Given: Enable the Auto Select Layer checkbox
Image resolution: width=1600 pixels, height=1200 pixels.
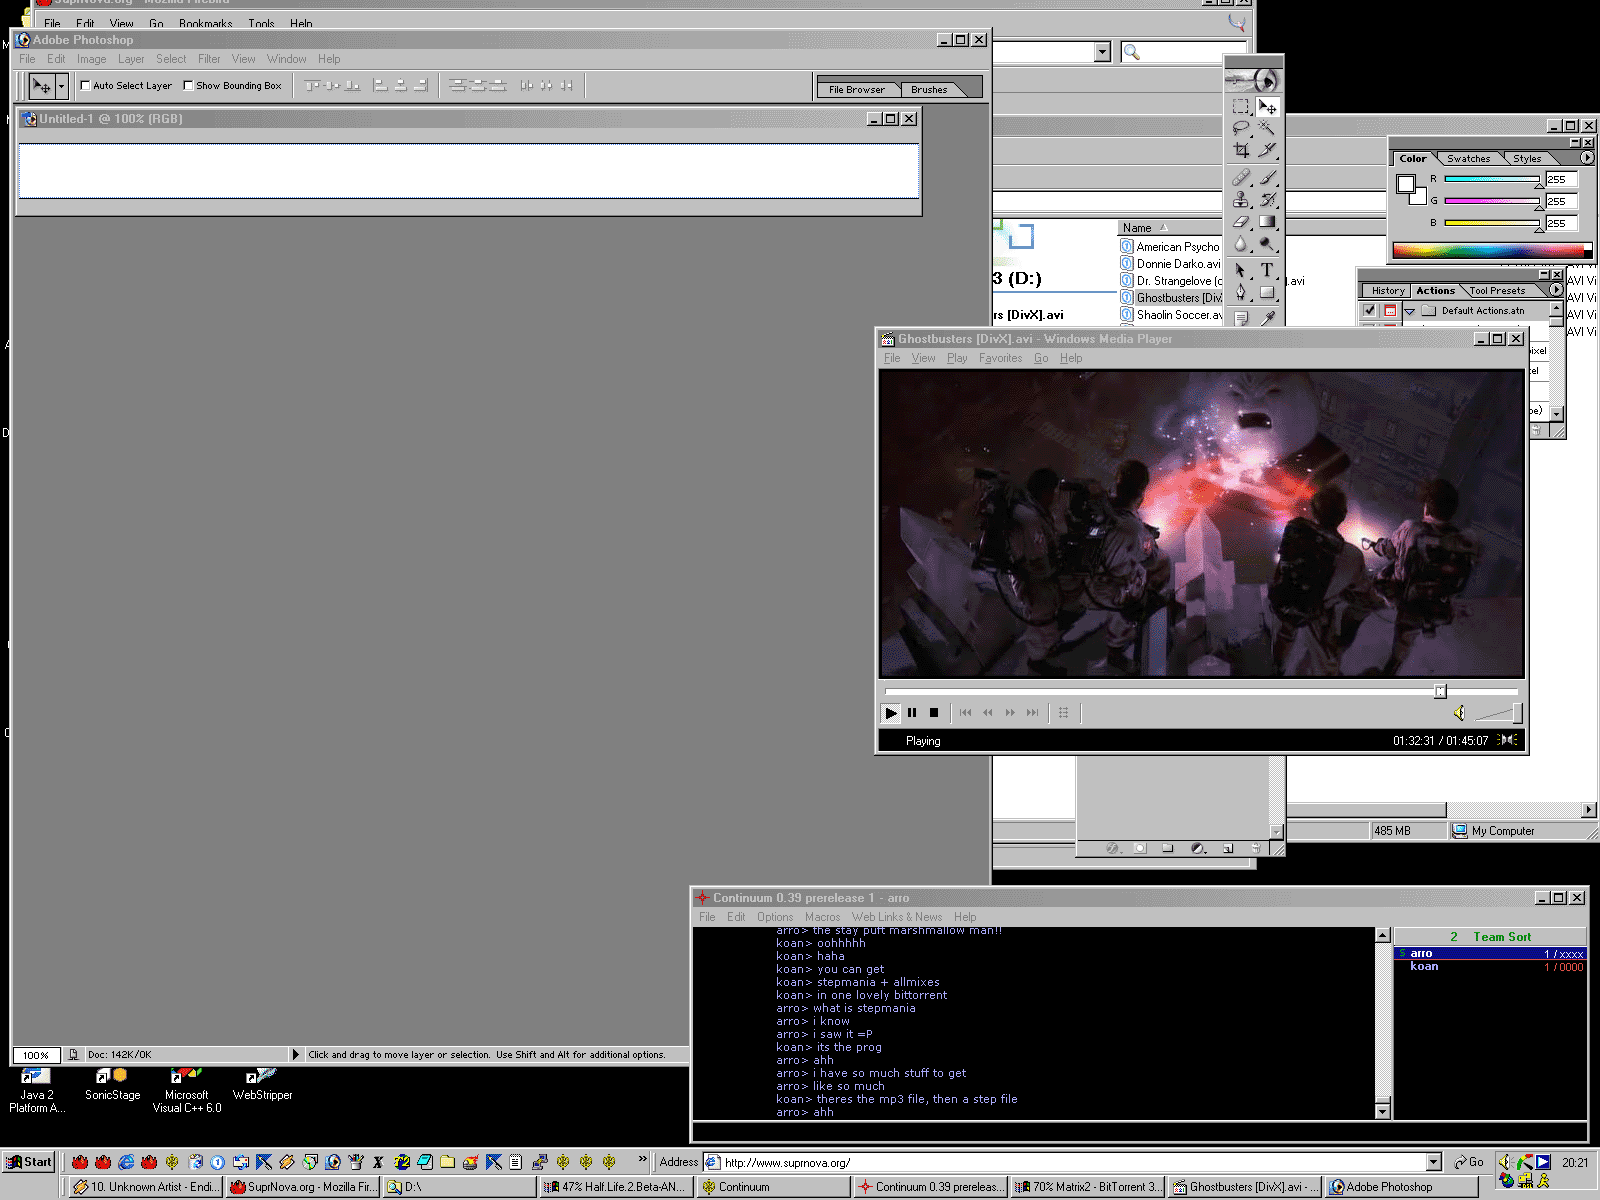Looking at the screenshot, I should pyautogui.click(x=86, y=86).
